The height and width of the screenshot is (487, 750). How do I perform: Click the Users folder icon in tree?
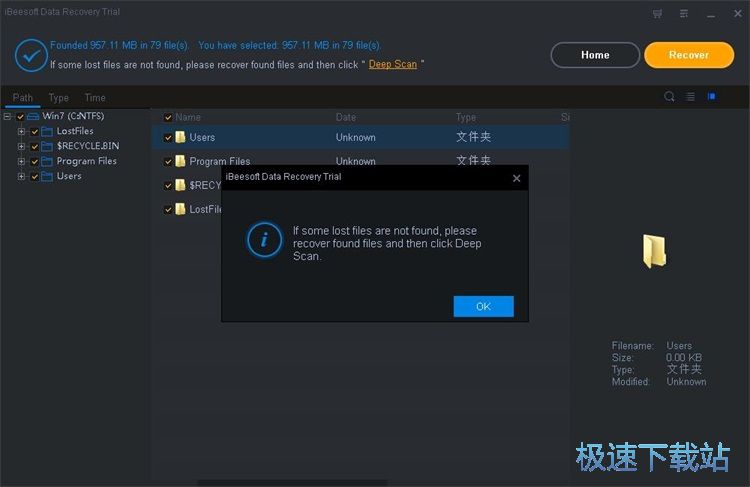click(x=47, y=177)
